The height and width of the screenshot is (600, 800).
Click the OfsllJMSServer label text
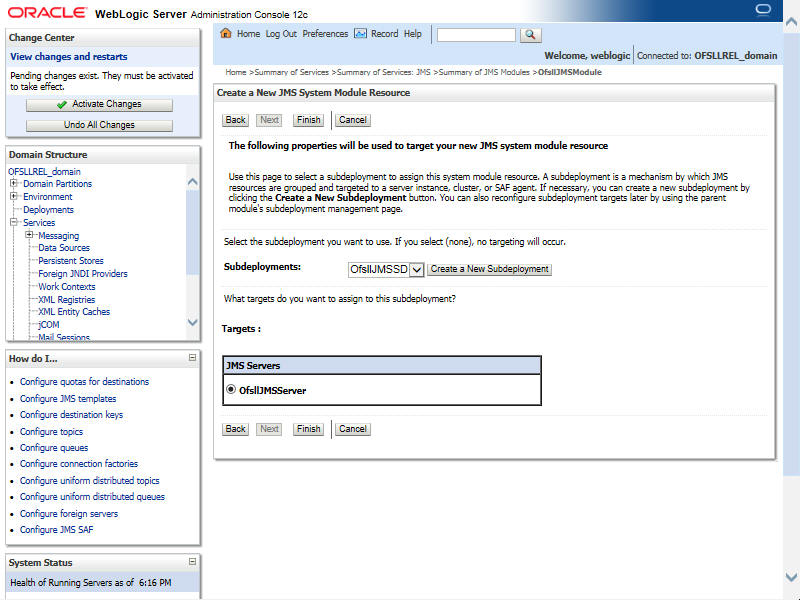pos(272,391)
